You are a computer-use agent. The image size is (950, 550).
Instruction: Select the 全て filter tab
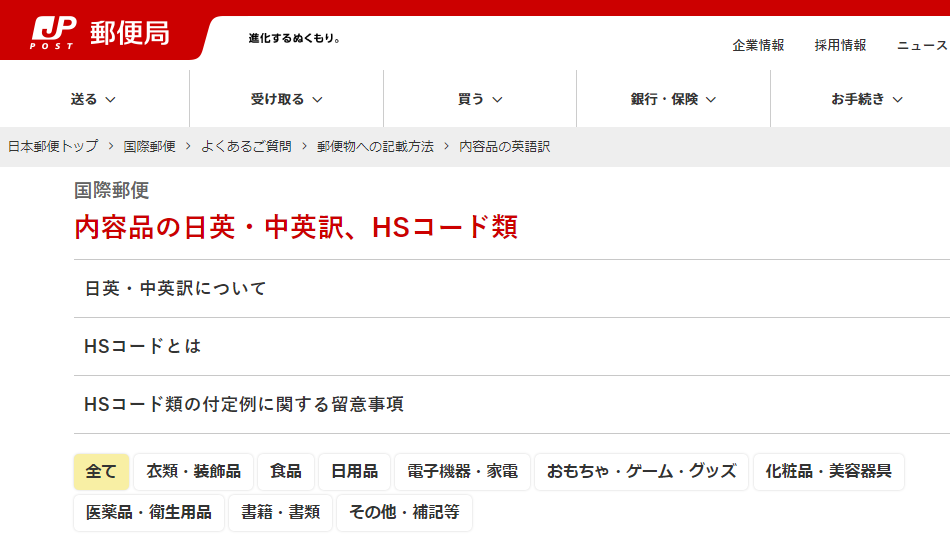[x=101, y=471]
